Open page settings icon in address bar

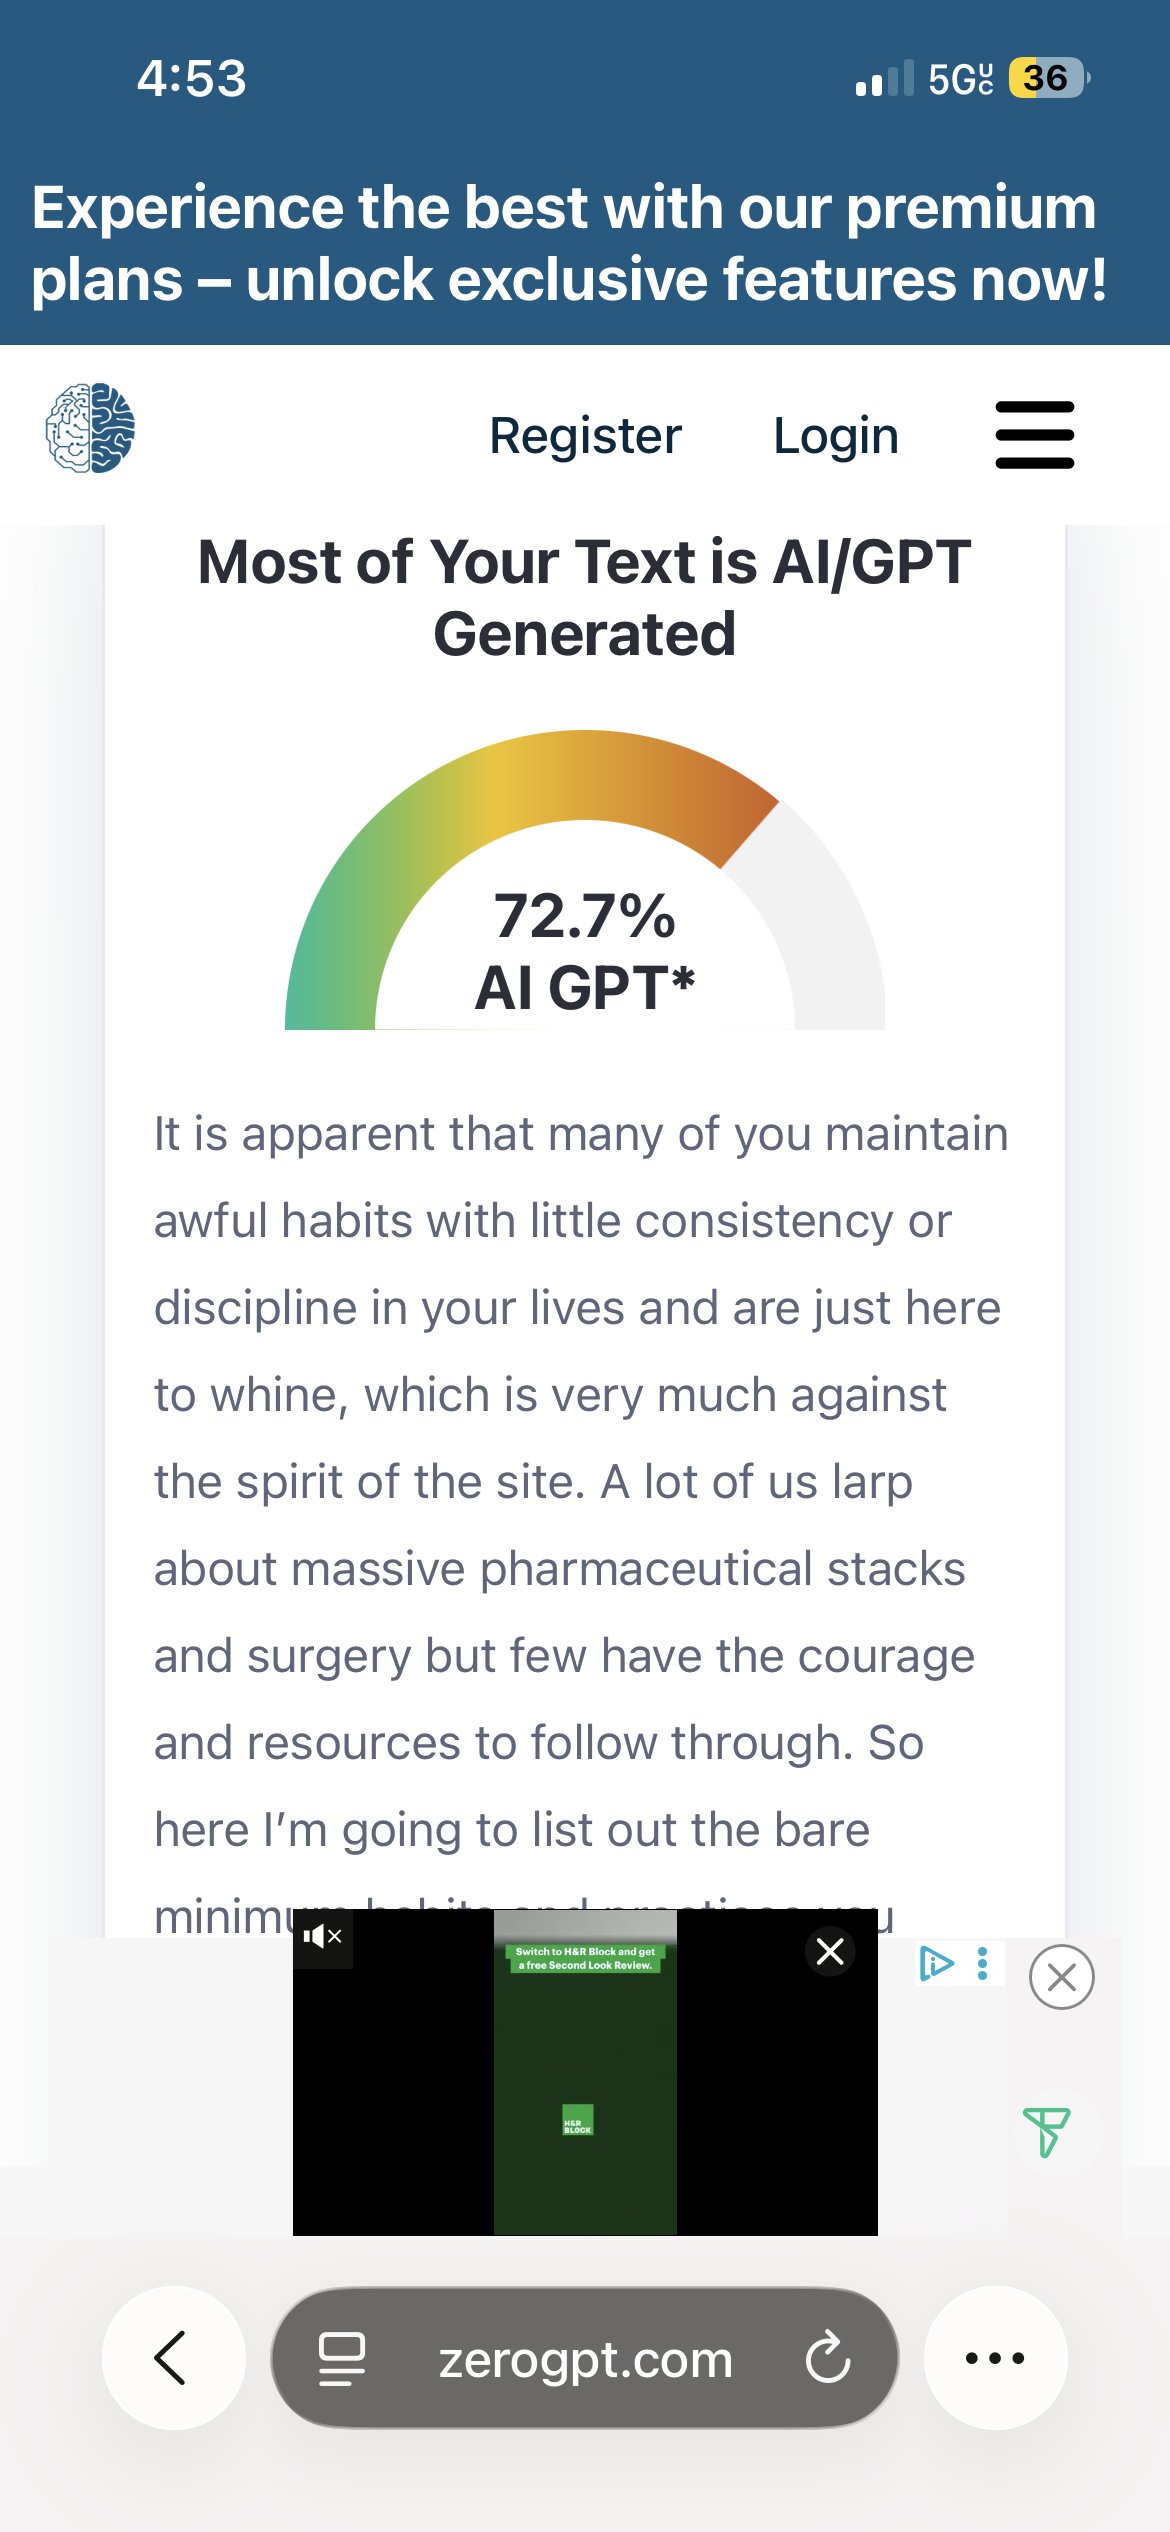click(341, 2358)
